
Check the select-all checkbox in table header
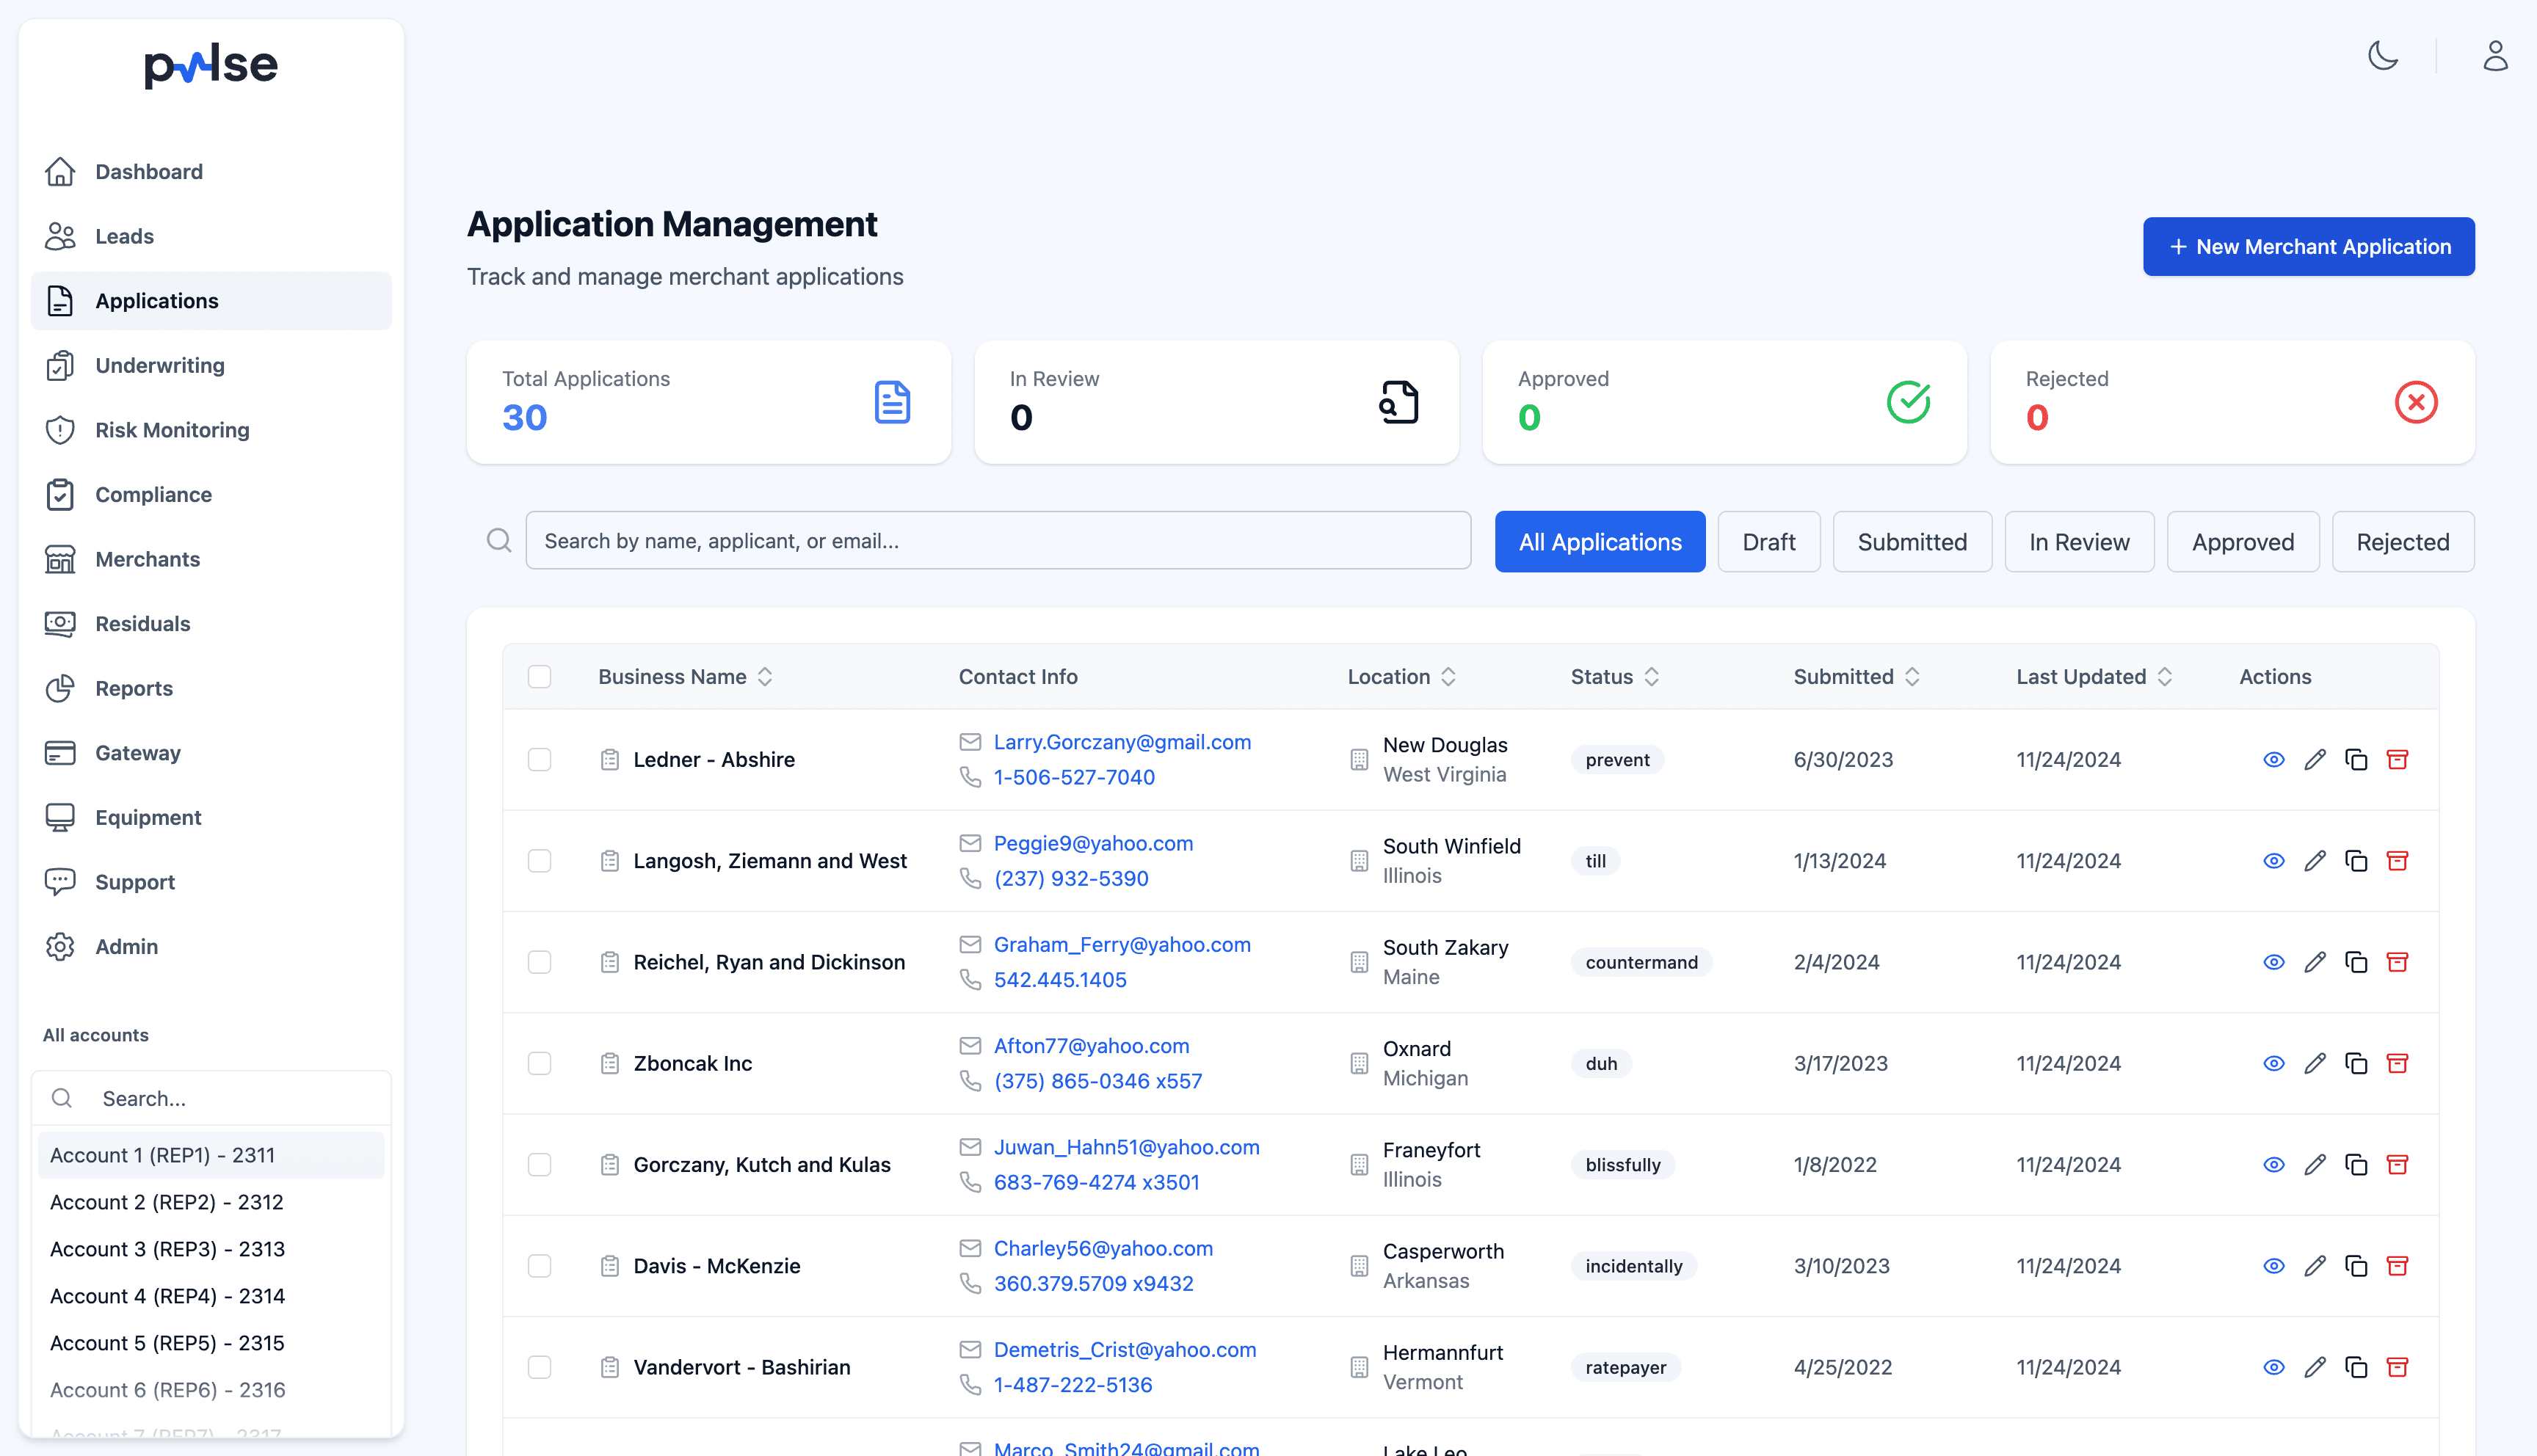click(540, 677)
